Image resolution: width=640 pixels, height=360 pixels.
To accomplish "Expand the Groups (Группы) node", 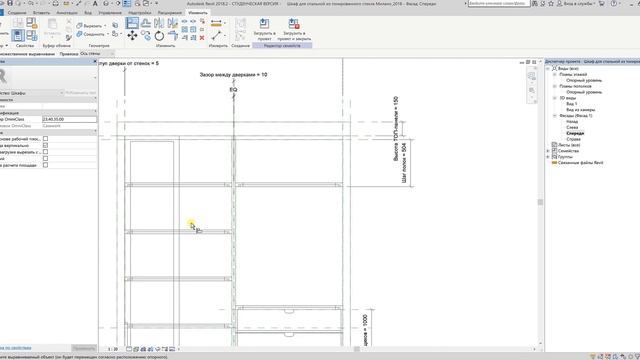I will 548,157.
